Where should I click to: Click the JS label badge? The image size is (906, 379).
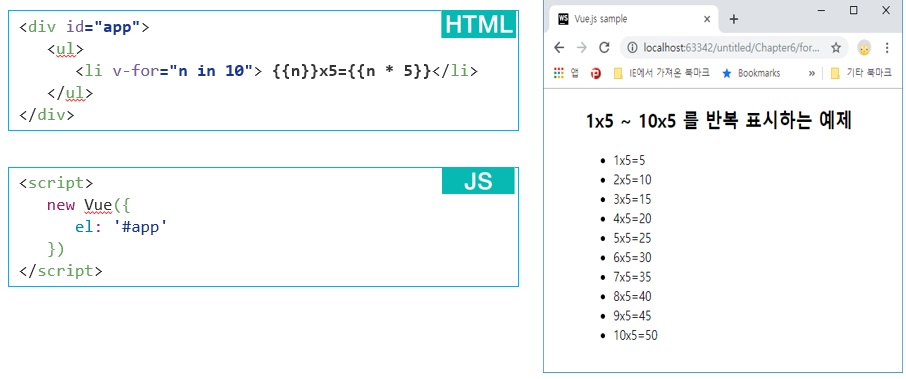tap(478, 181)
